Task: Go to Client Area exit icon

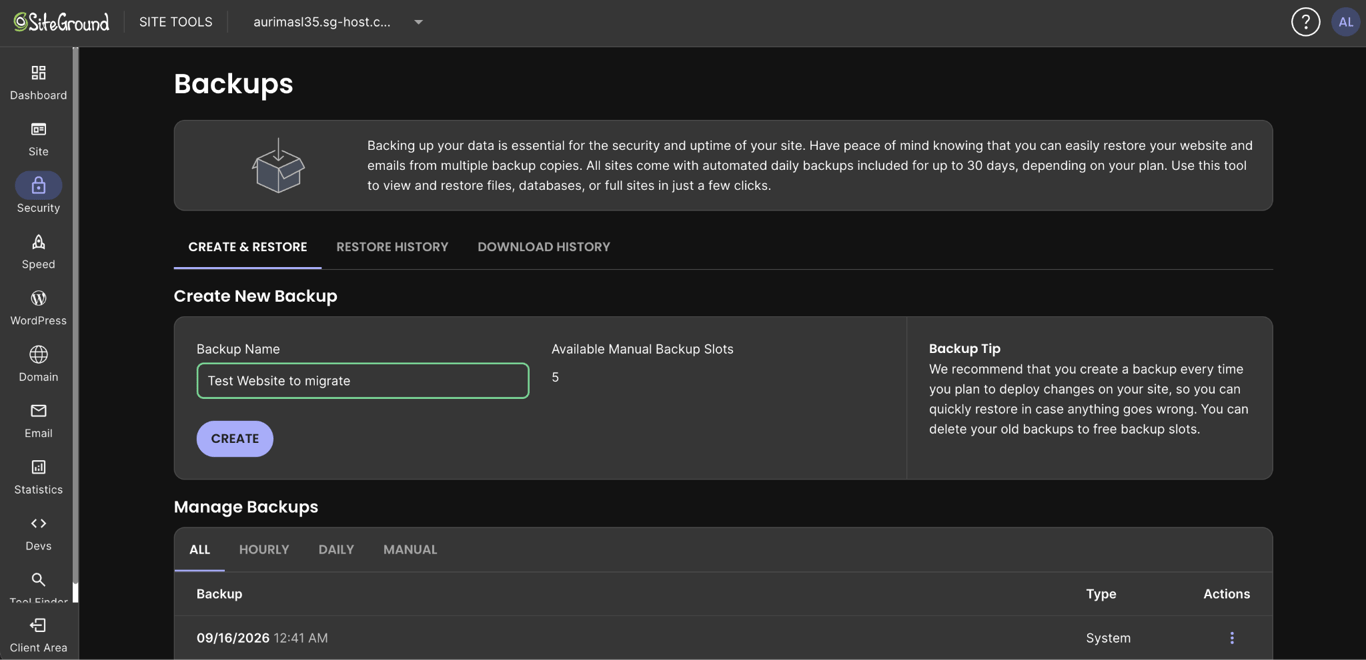Action: [x=38, y=626]
